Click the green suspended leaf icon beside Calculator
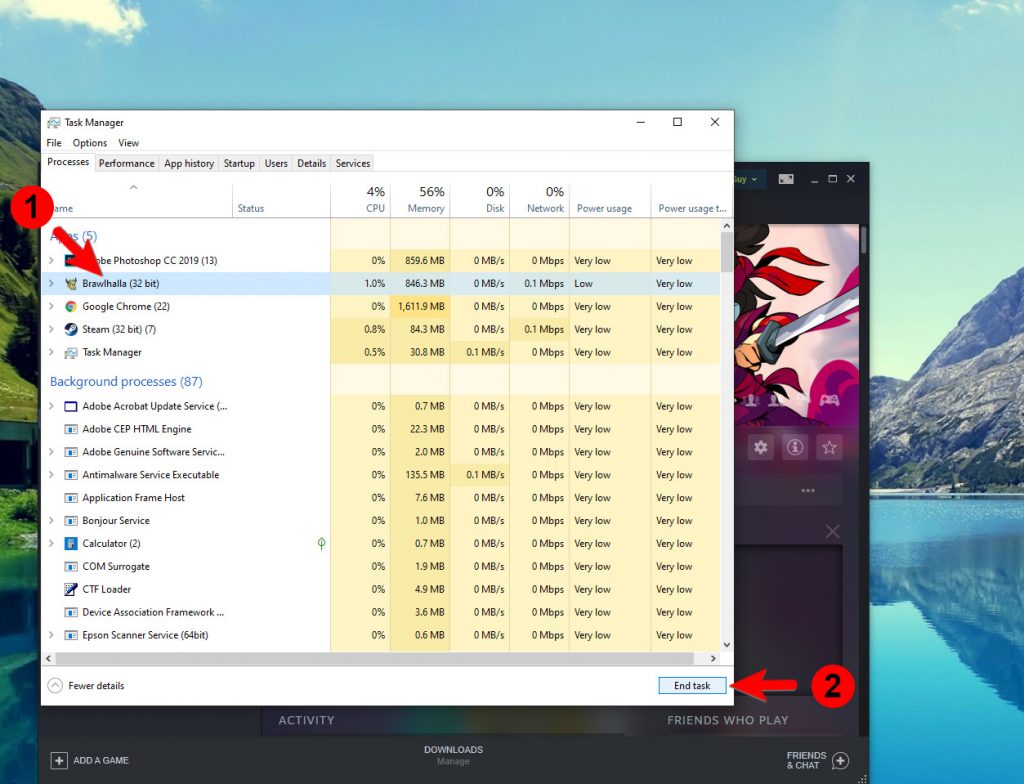1024x784 pixels. tap(321, 543)
